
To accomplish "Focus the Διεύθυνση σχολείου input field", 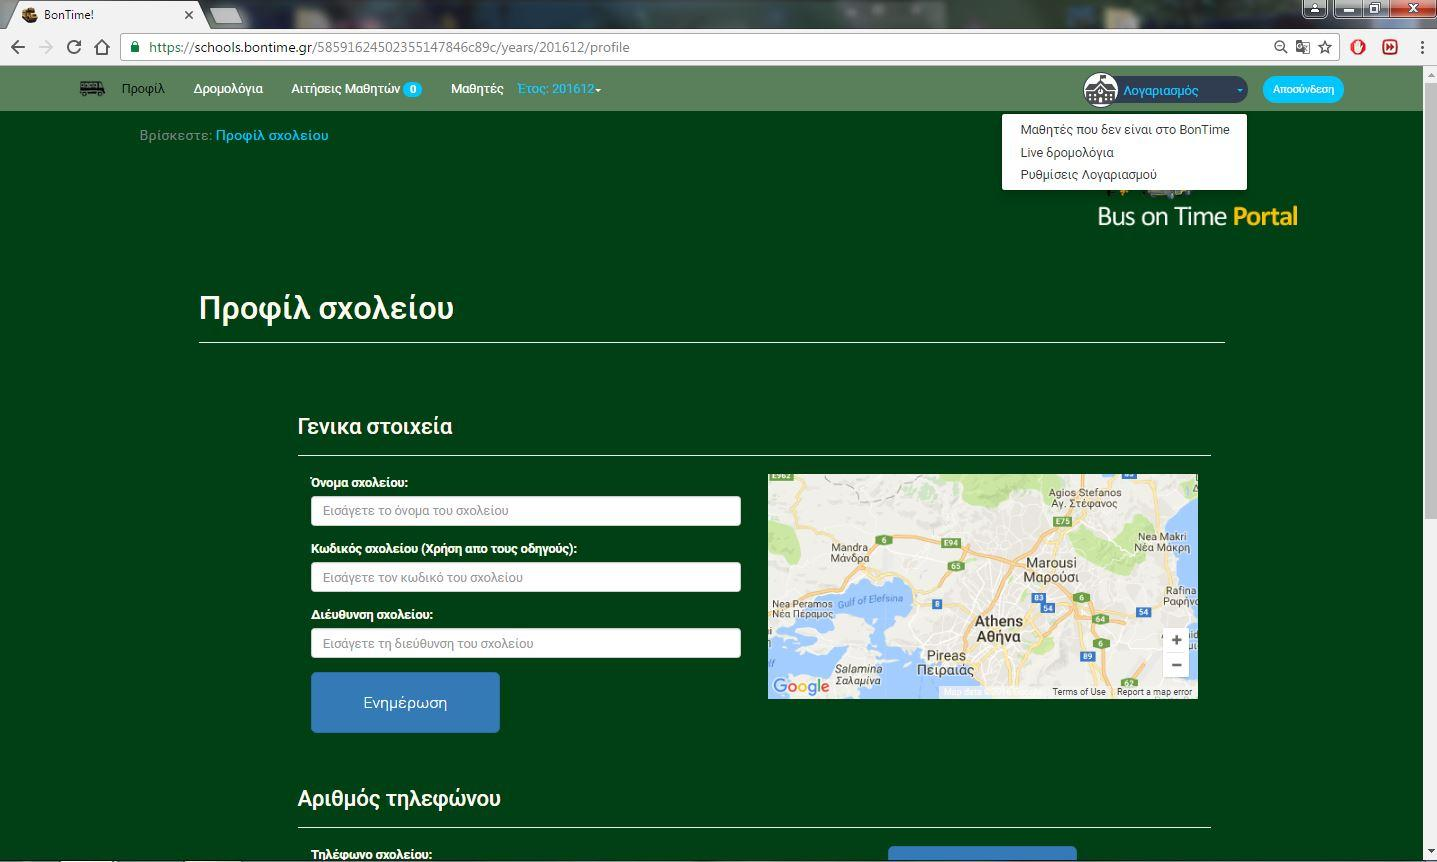I will [526, 643].
